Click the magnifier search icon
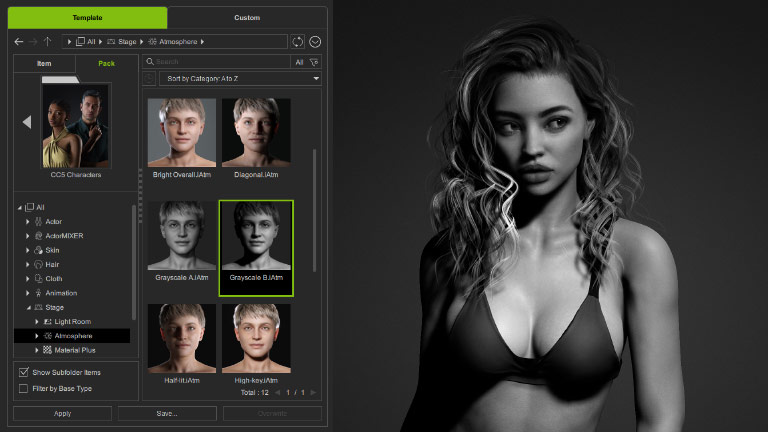Viewport: 768px width, 432px height. (x=150, y=62)
